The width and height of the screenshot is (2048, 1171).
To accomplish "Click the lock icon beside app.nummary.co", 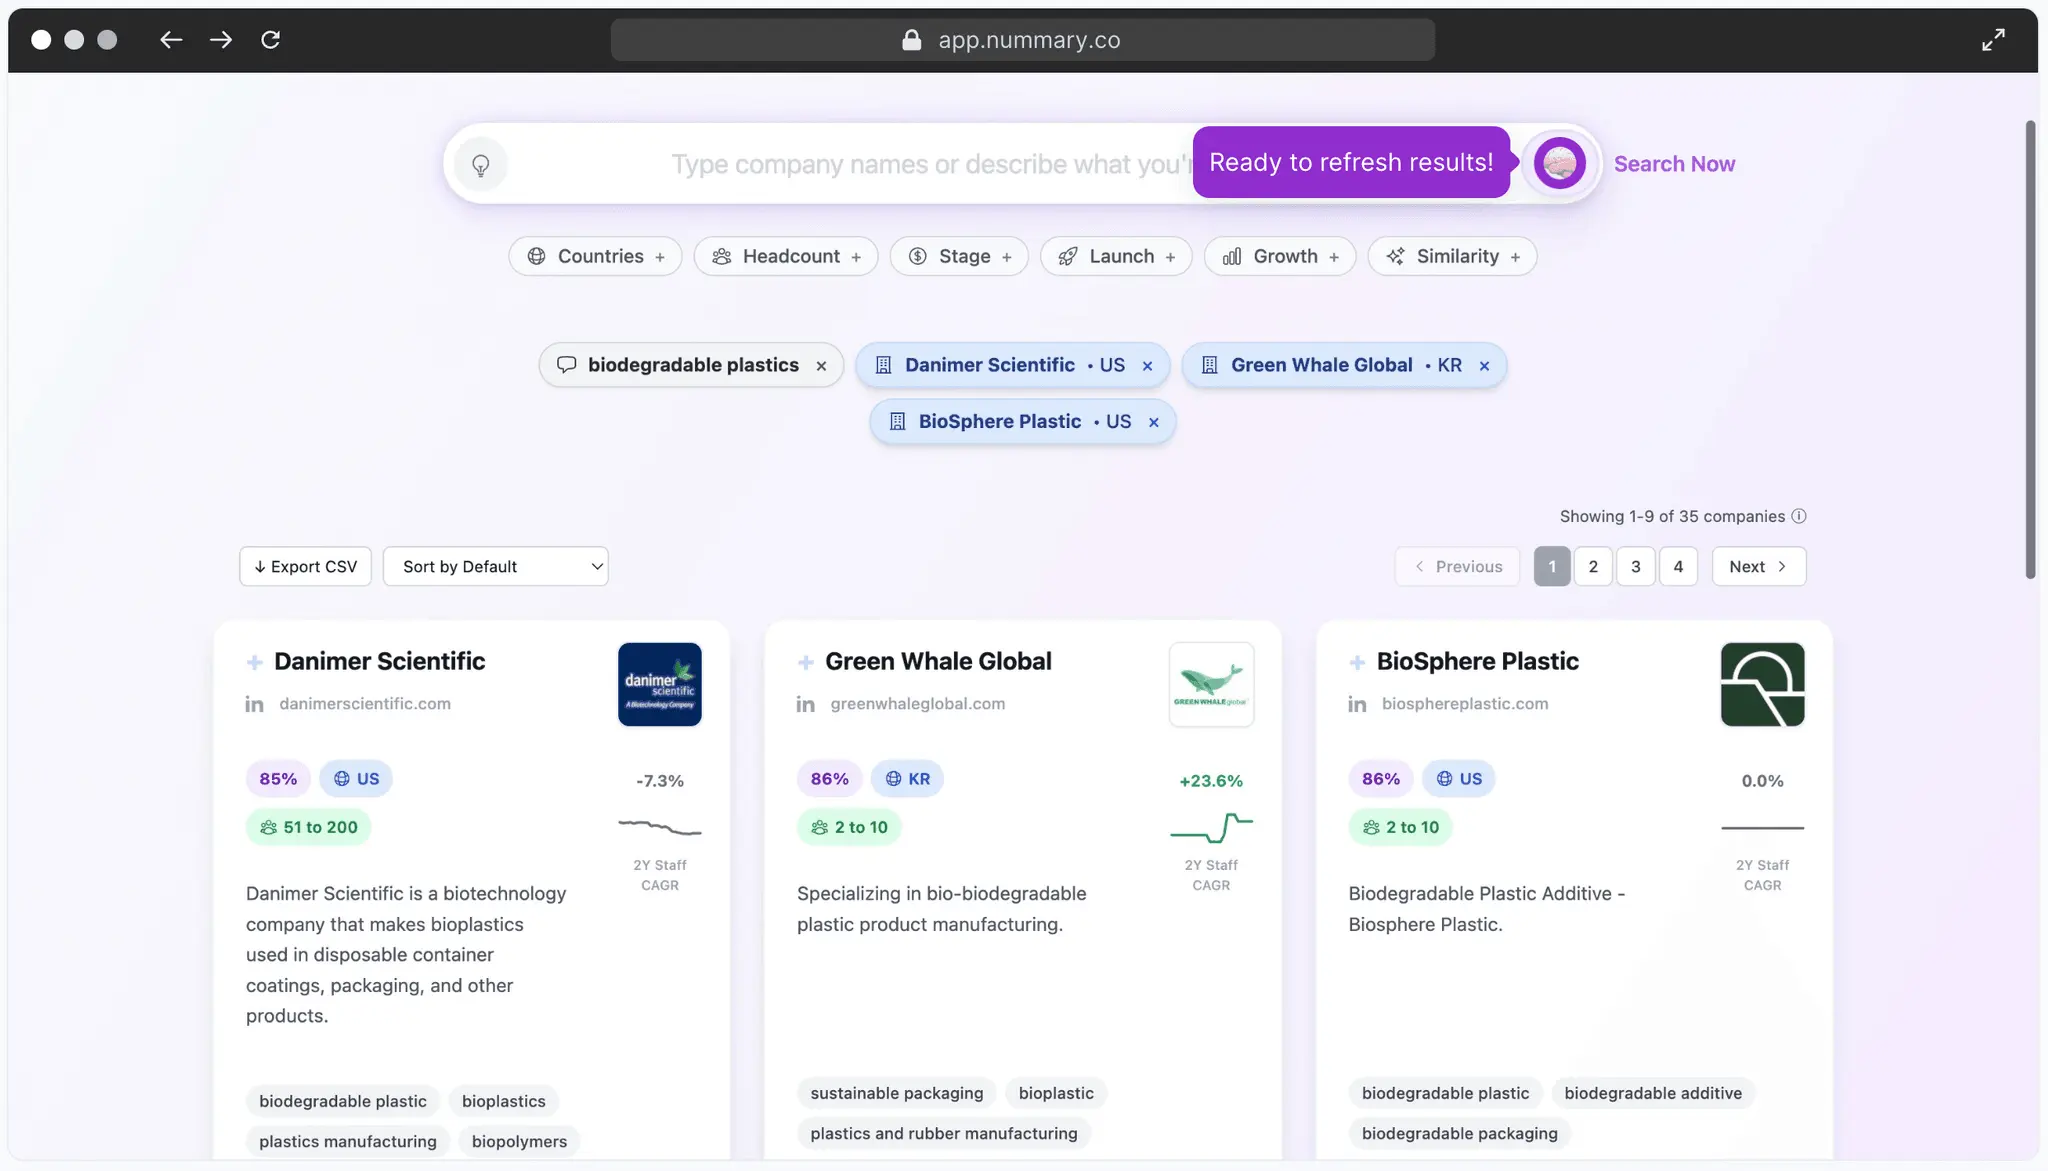I will [911, 40].
